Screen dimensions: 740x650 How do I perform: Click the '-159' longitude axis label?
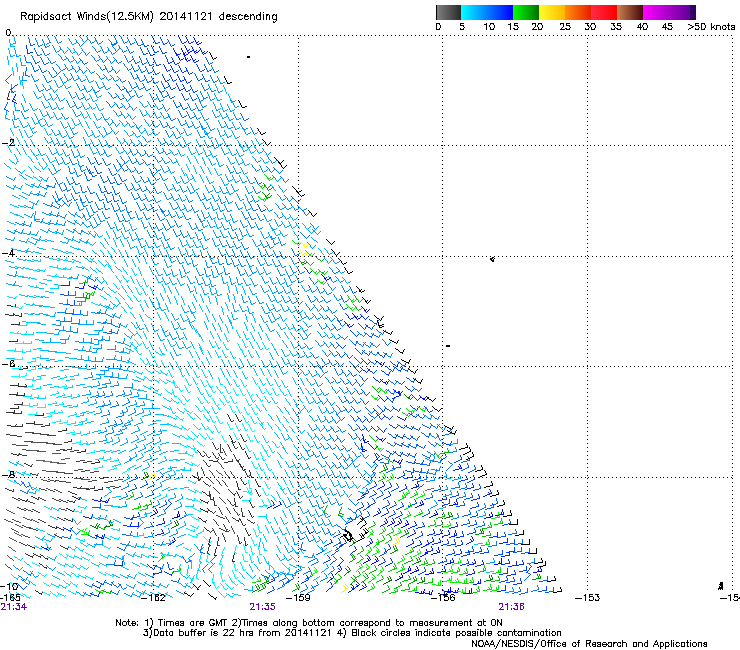point(298,598)
